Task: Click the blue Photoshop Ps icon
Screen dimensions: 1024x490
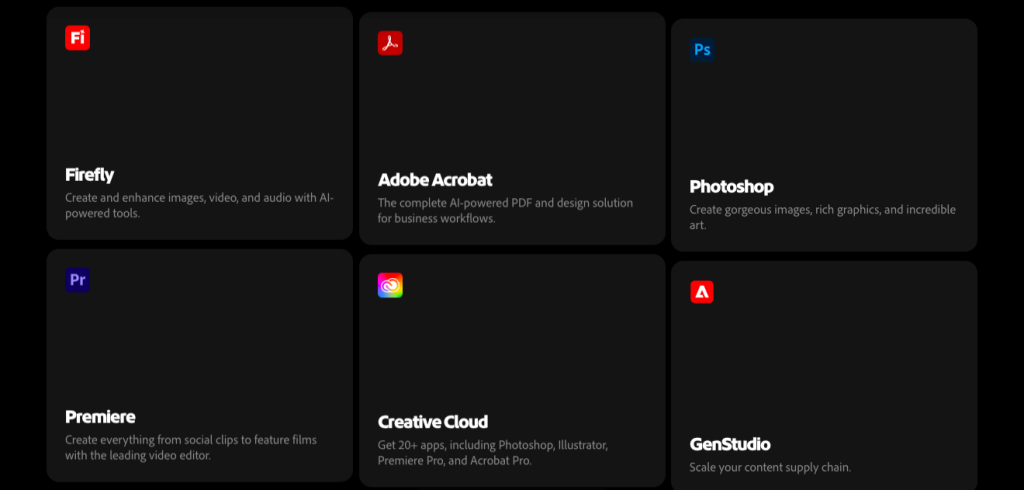Action: [702, 50]
